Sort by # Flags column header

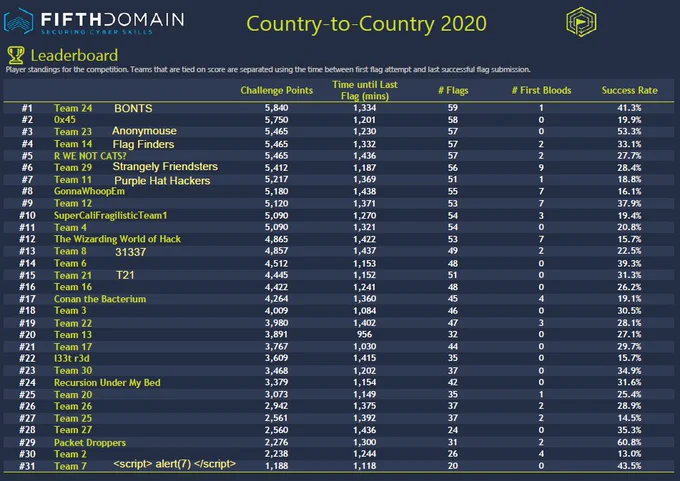(x=453, y=90)
